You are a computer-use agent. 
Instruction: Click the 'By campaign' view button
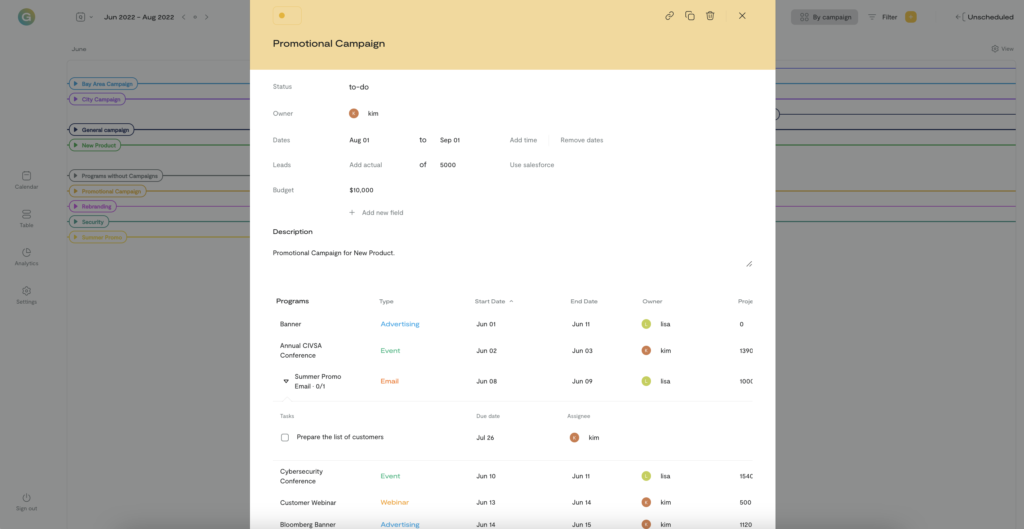(x=824, y=17)
